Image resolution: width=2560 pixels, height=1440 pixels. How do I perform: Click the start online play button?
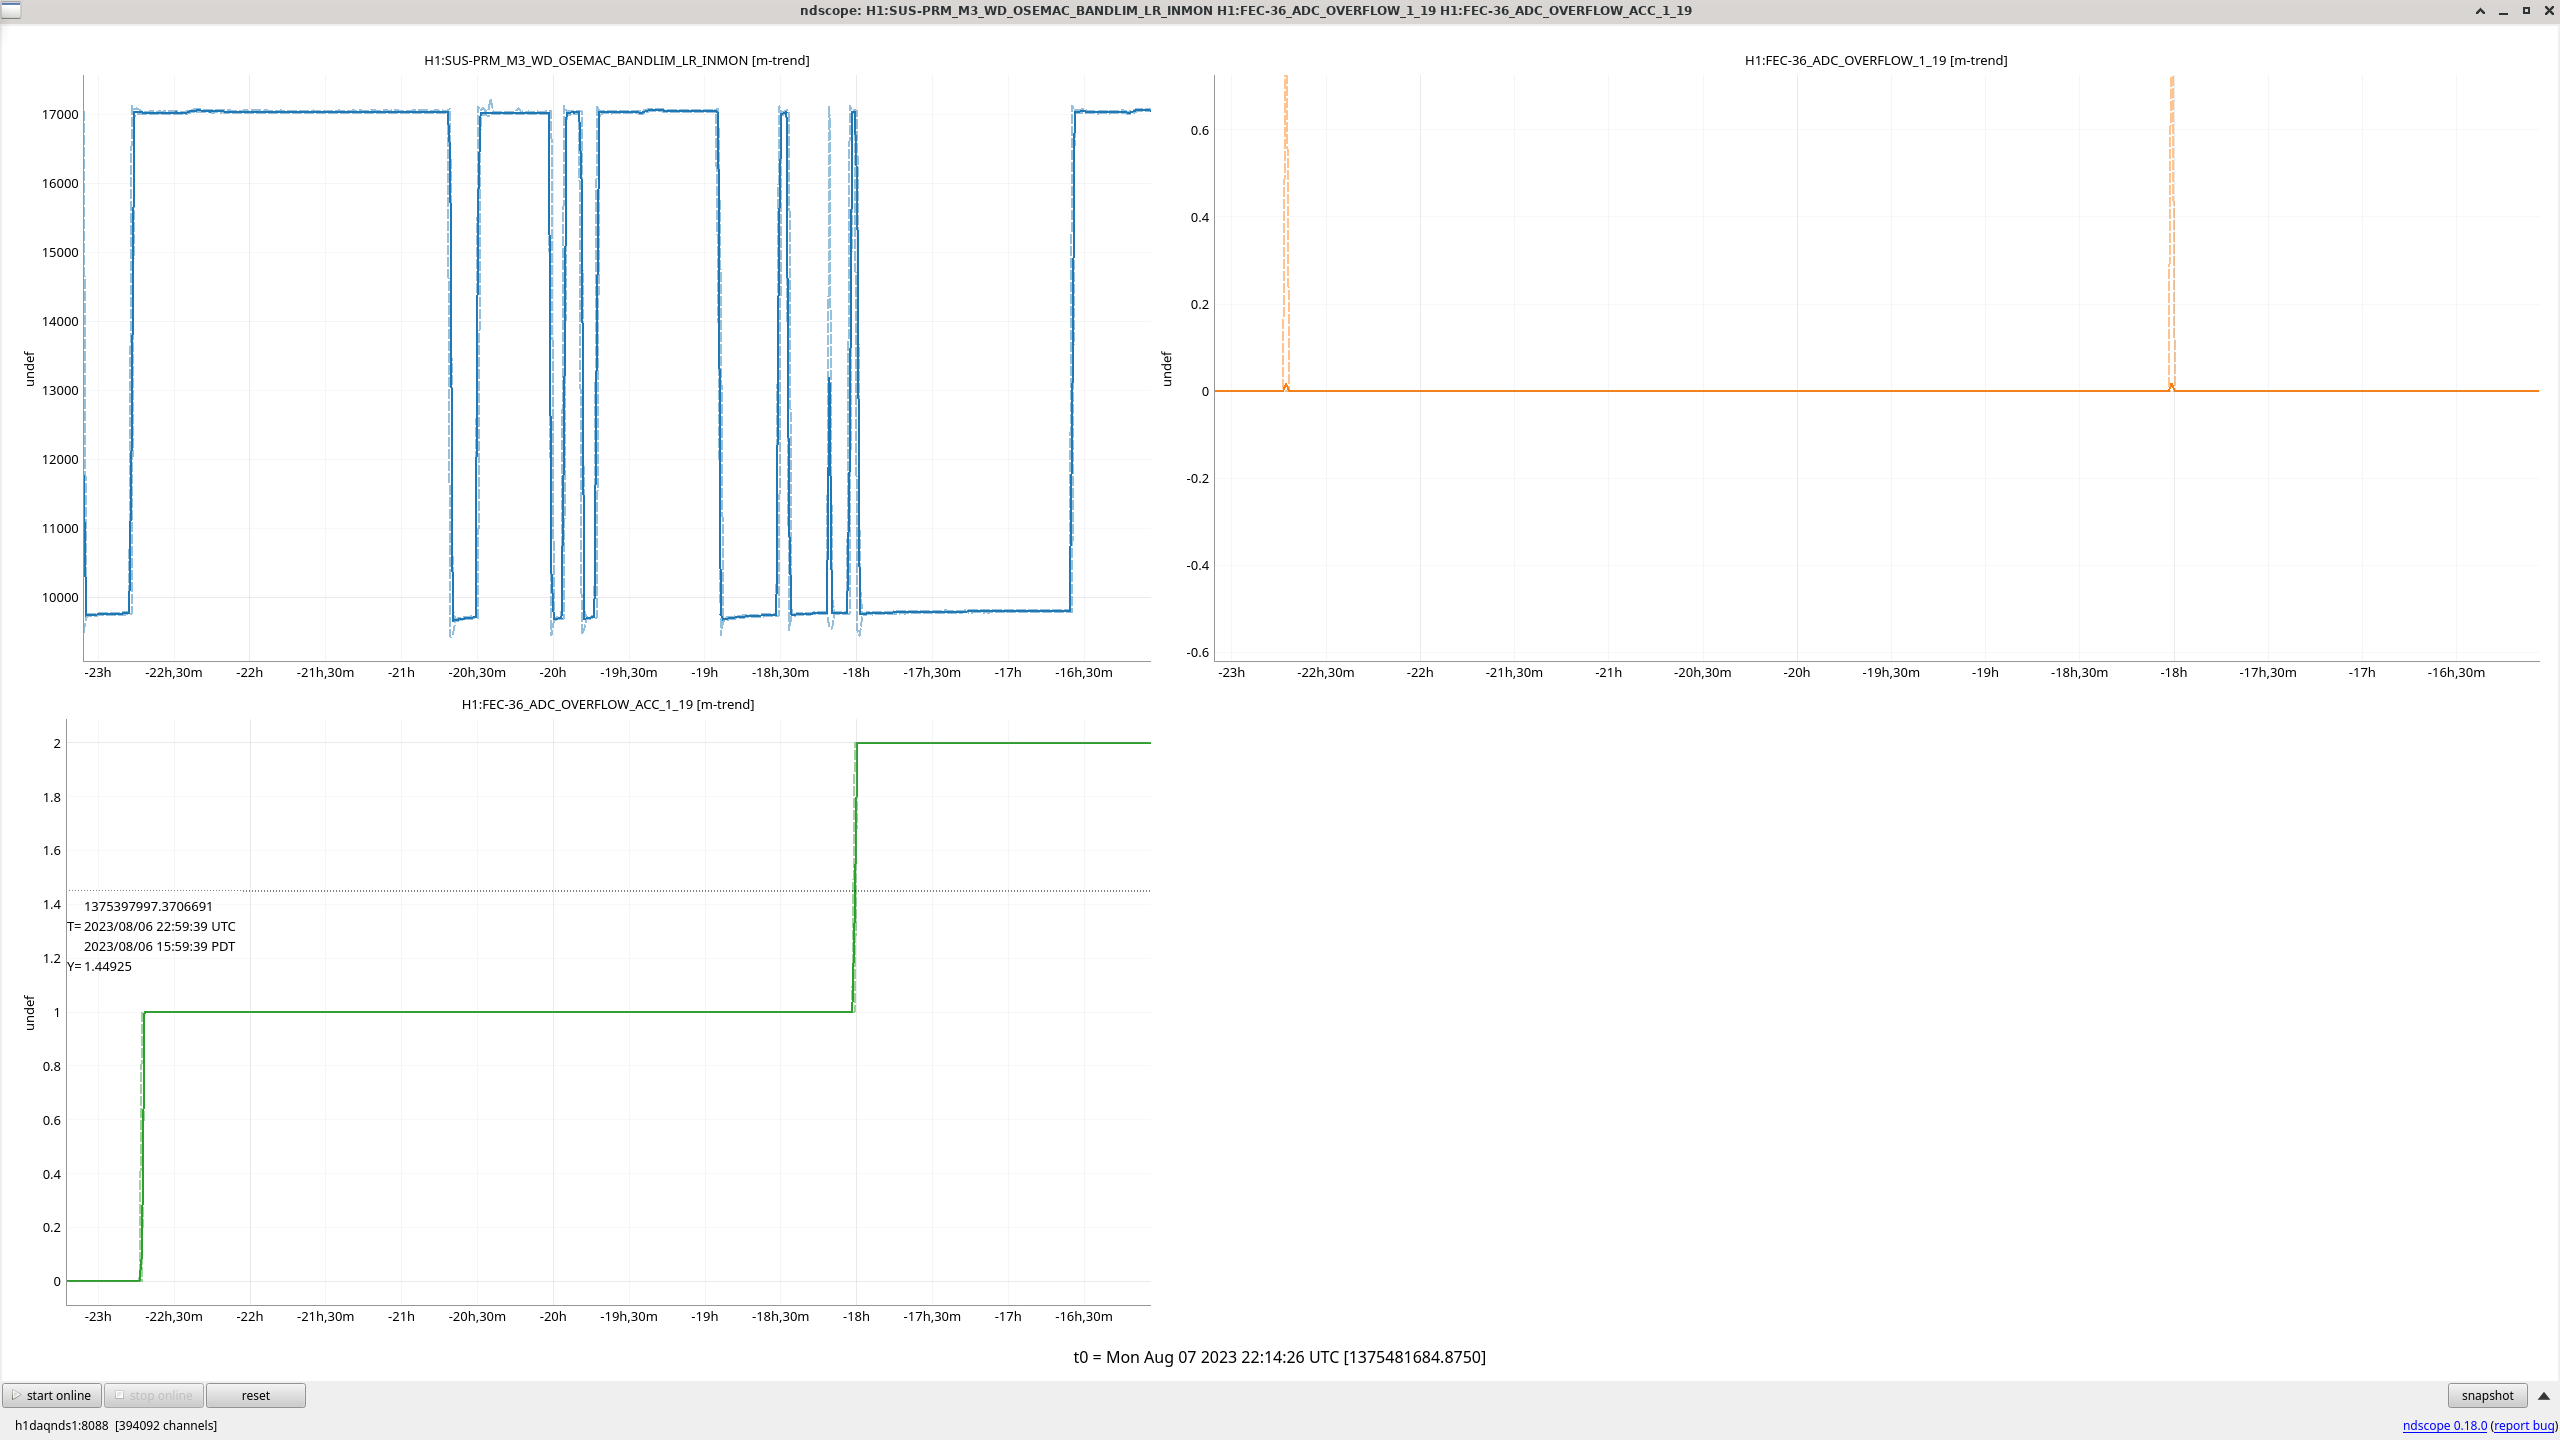(52, 1395)
